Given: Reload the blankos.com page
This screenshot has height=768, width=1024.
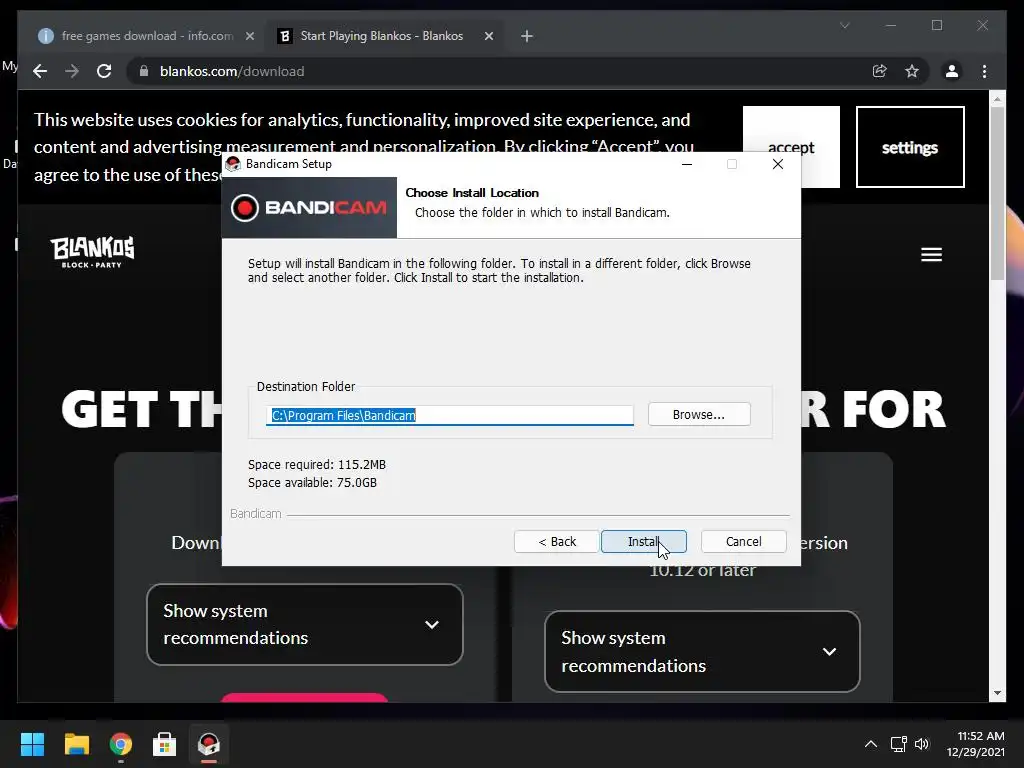Looking at the screenshot, I should point(104,71).
